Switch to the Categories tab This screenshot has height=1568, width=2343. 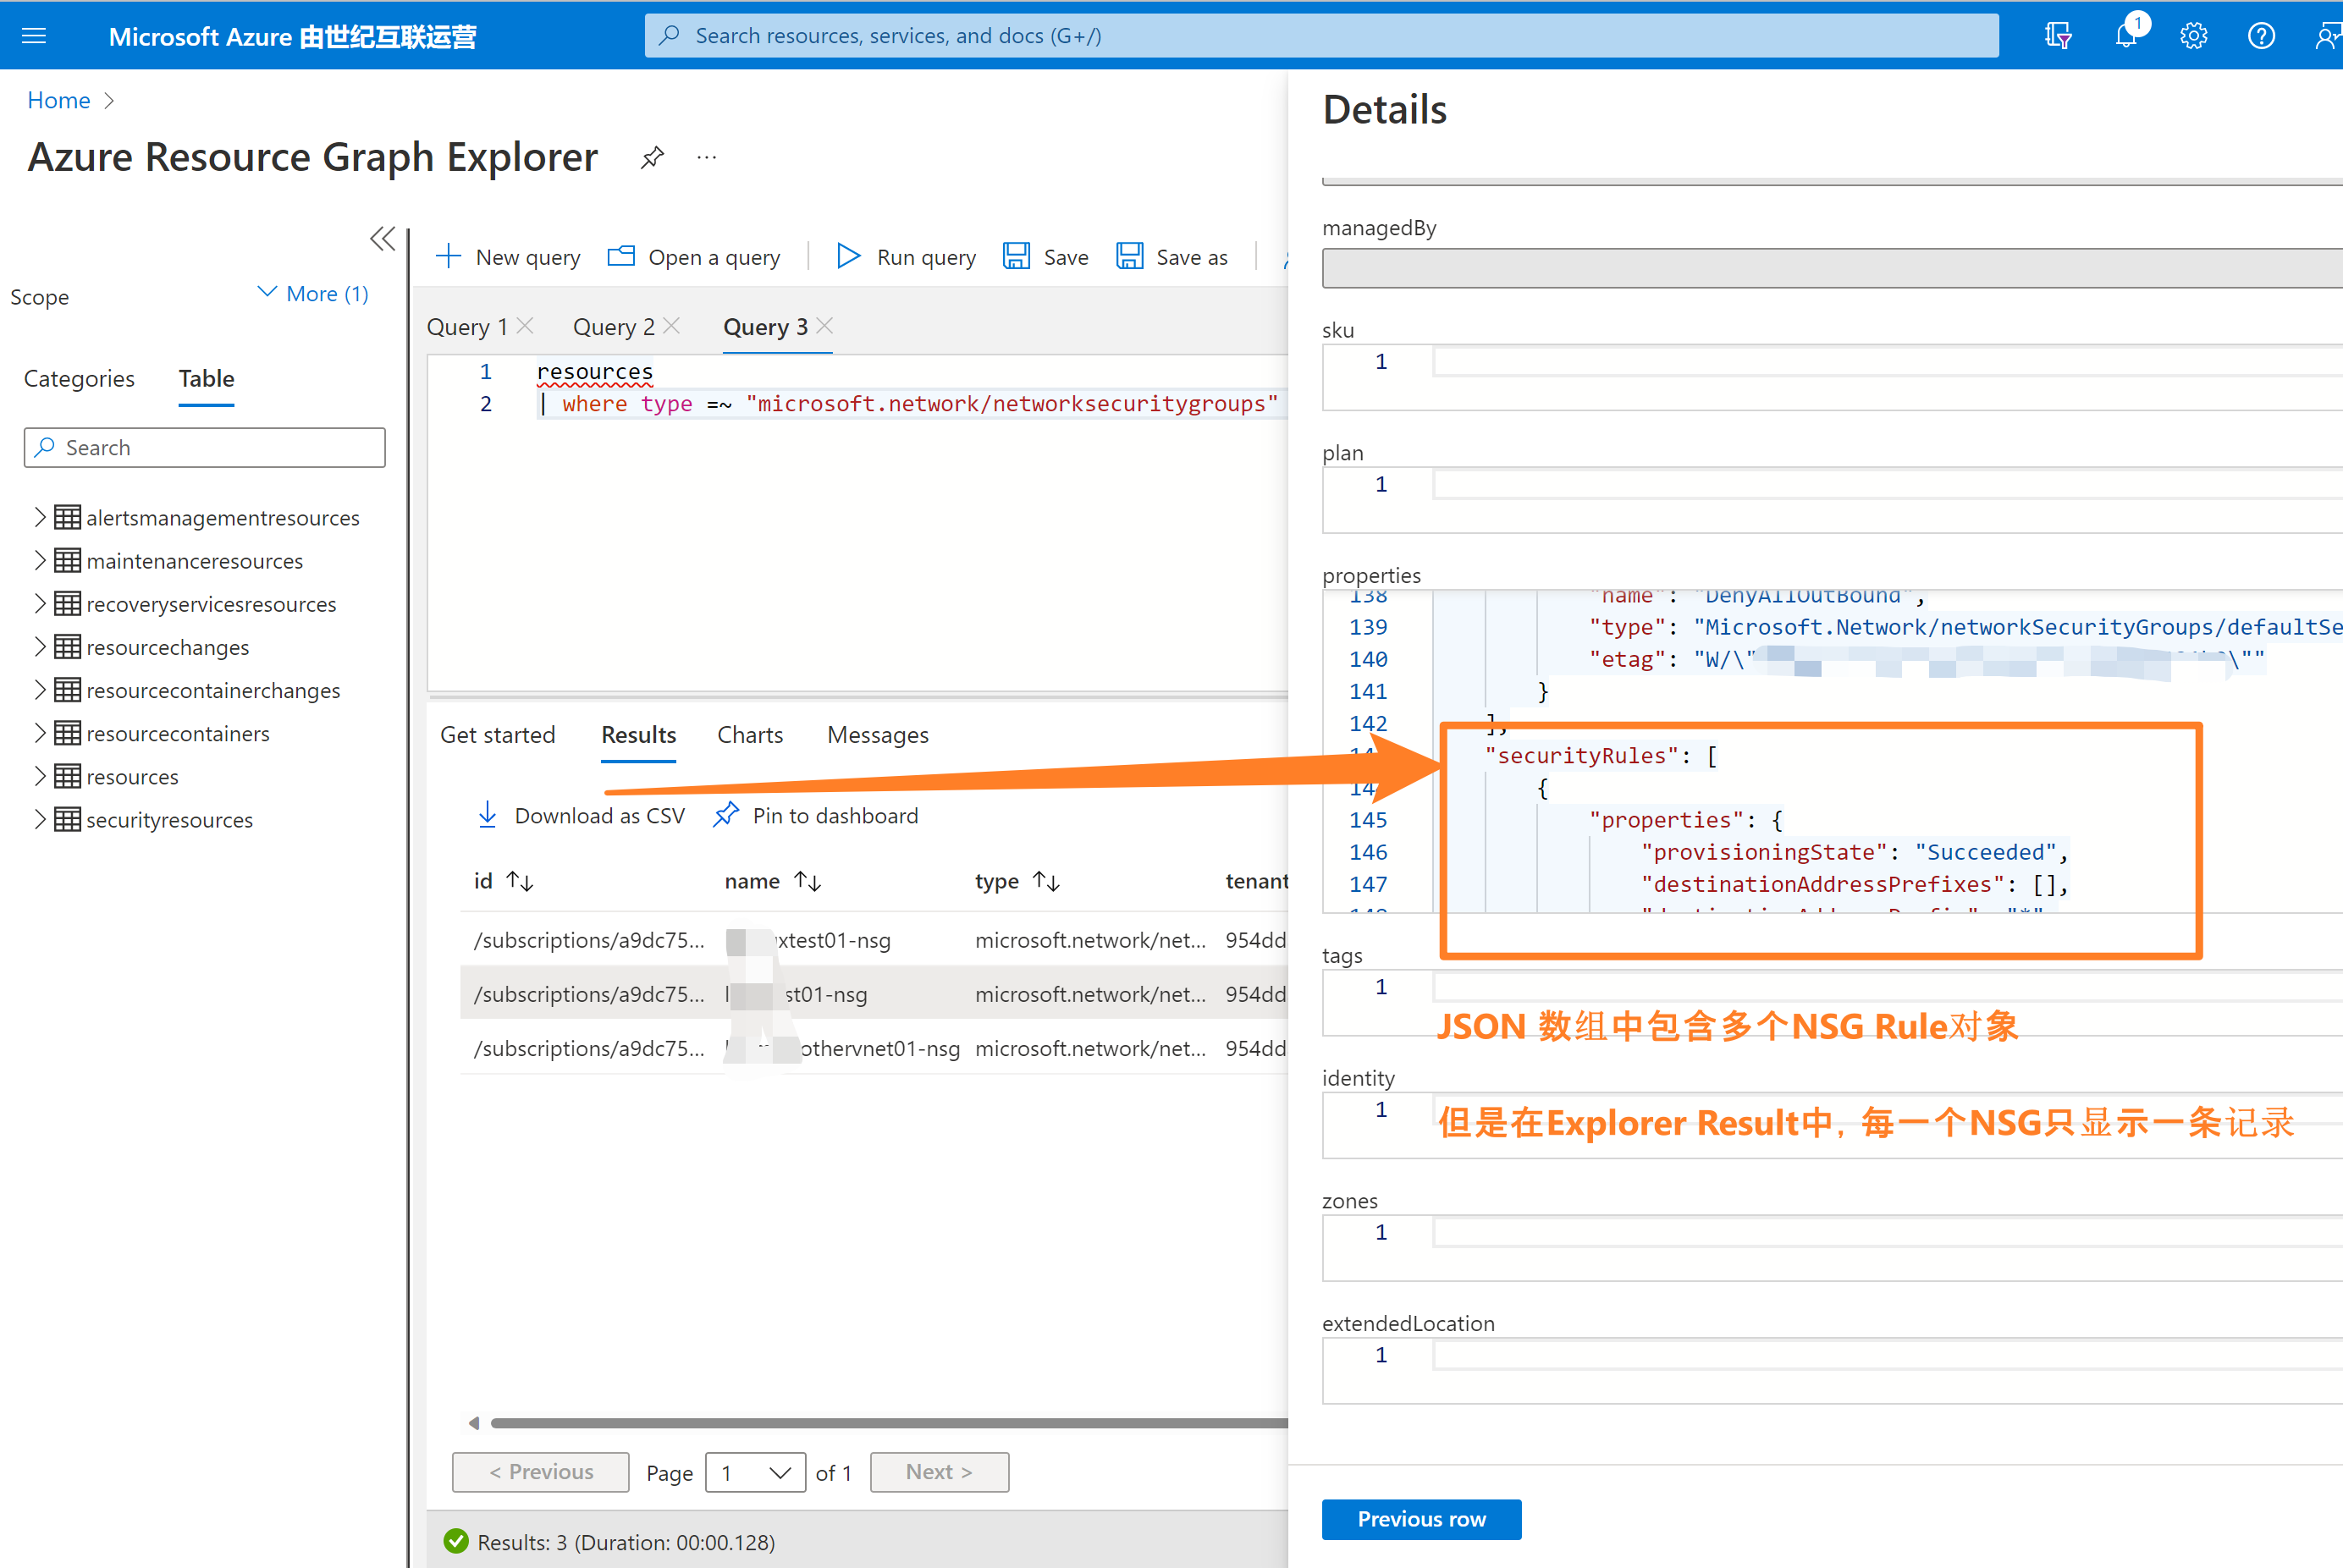click(x=79, y=378)
